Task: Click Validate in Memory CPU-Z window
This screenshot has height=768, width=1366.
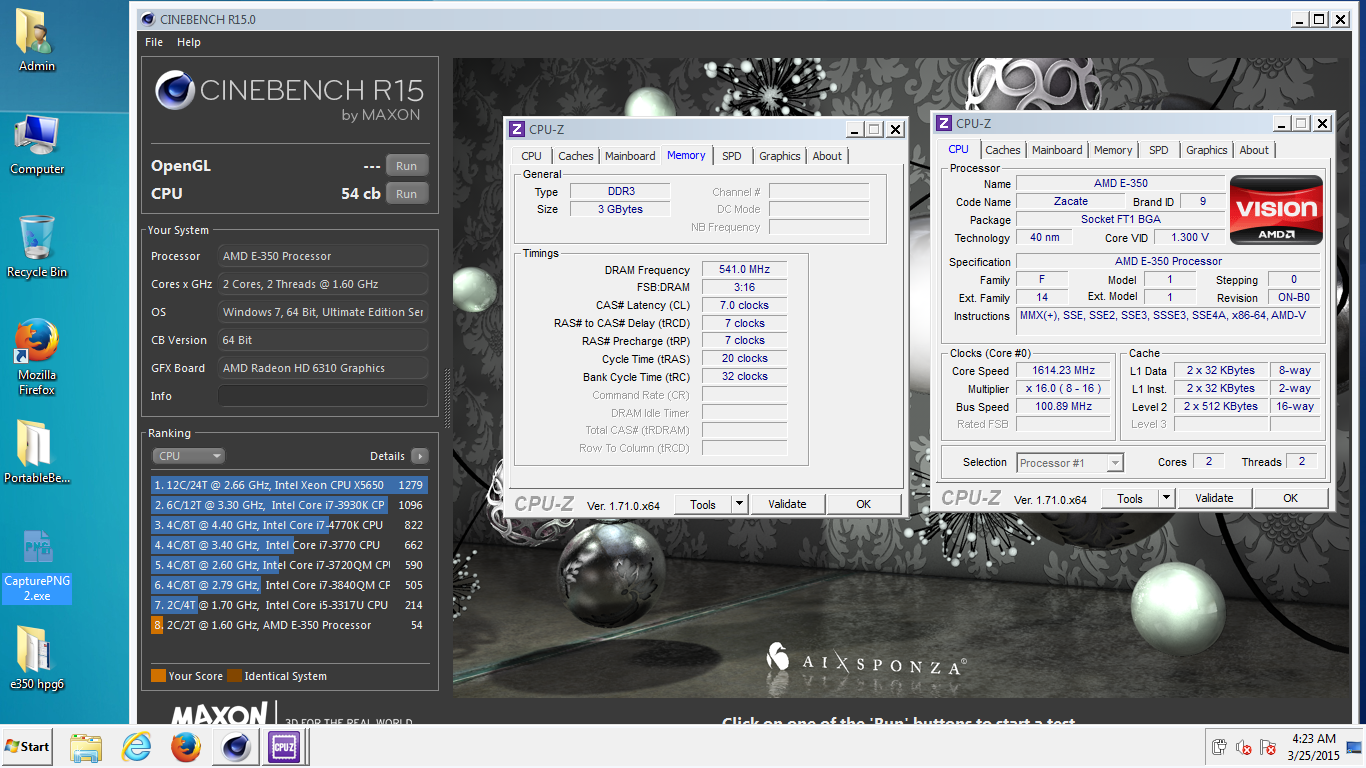Action: coord(787,505)
